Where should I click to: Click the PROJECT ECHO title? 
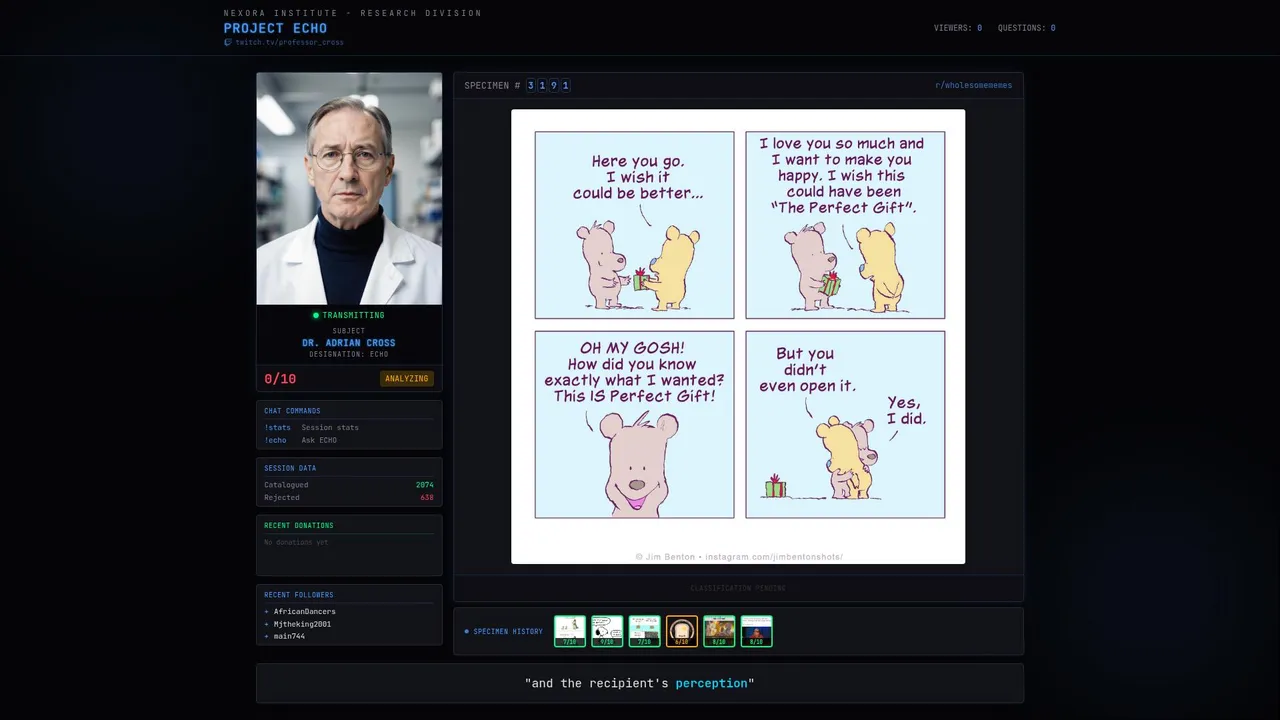(275, 28)
